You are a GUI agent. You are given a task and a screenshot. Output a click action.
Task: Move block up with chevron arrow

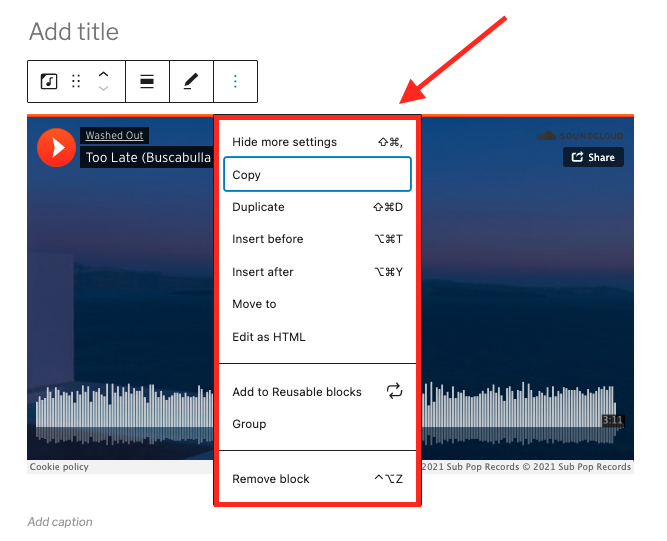click(103, 74)
